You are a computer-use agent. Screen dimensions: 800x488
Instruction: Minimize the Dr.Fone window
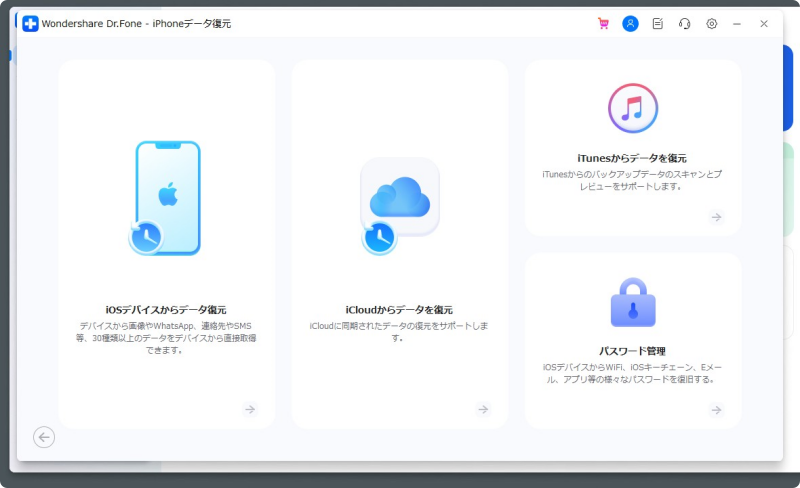pyautogui.click(x=737, y=24)
